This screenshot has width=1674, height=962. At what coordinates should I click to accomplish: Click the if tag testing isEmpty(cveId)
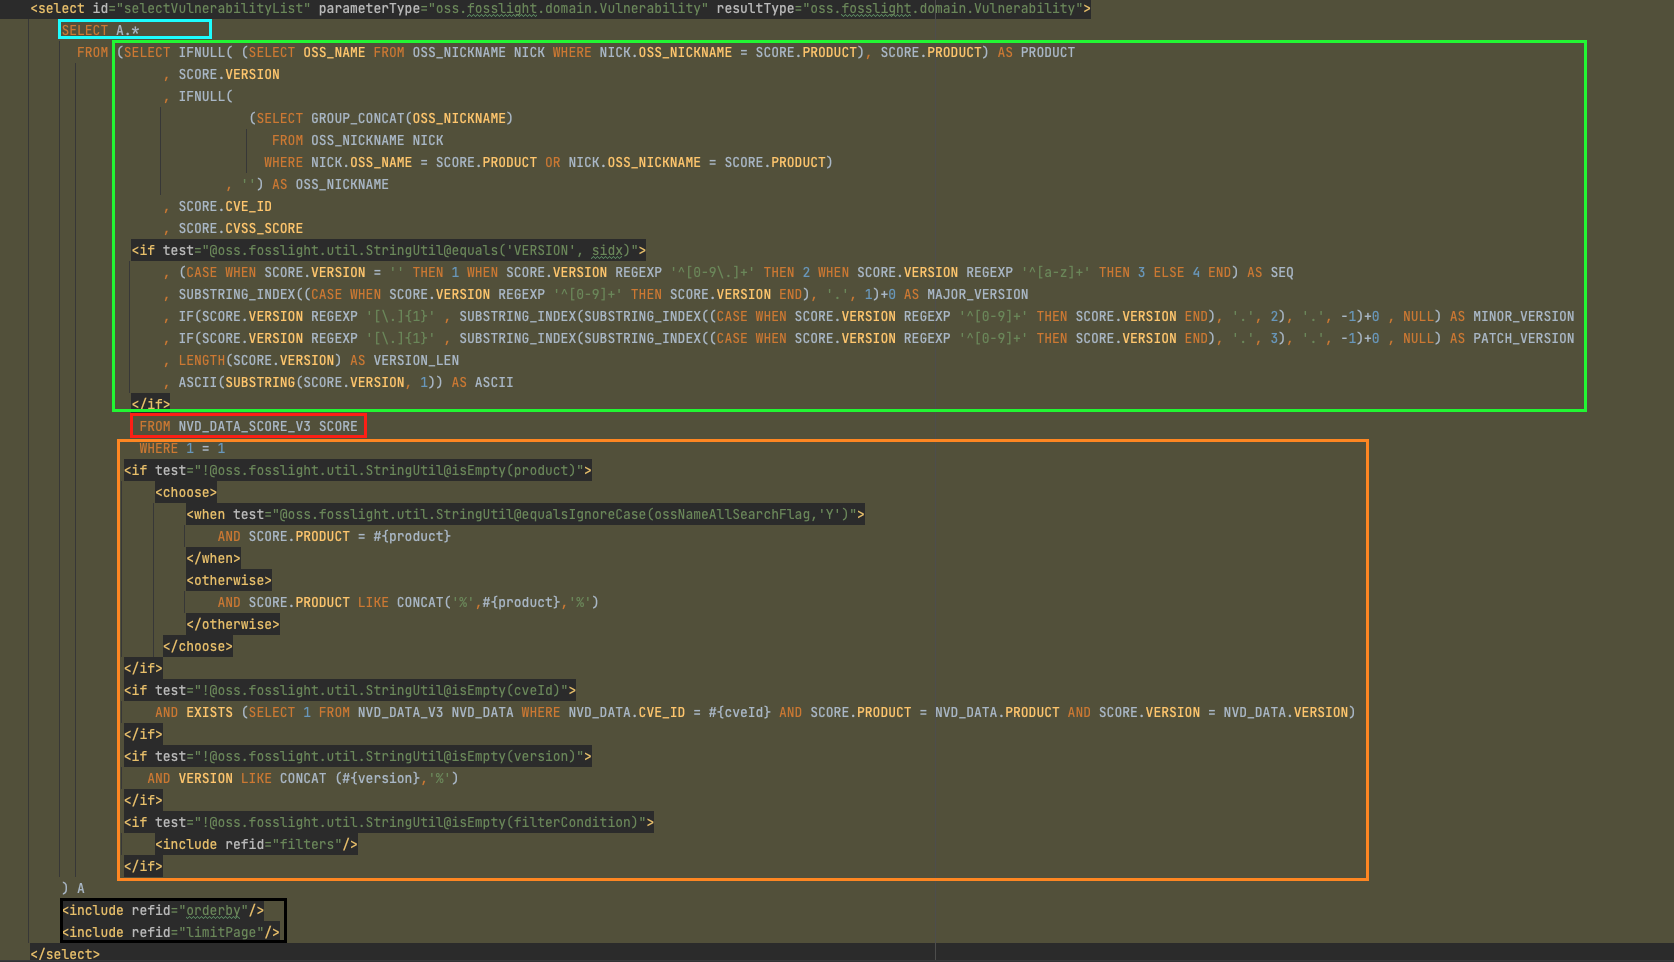(350, 690)
